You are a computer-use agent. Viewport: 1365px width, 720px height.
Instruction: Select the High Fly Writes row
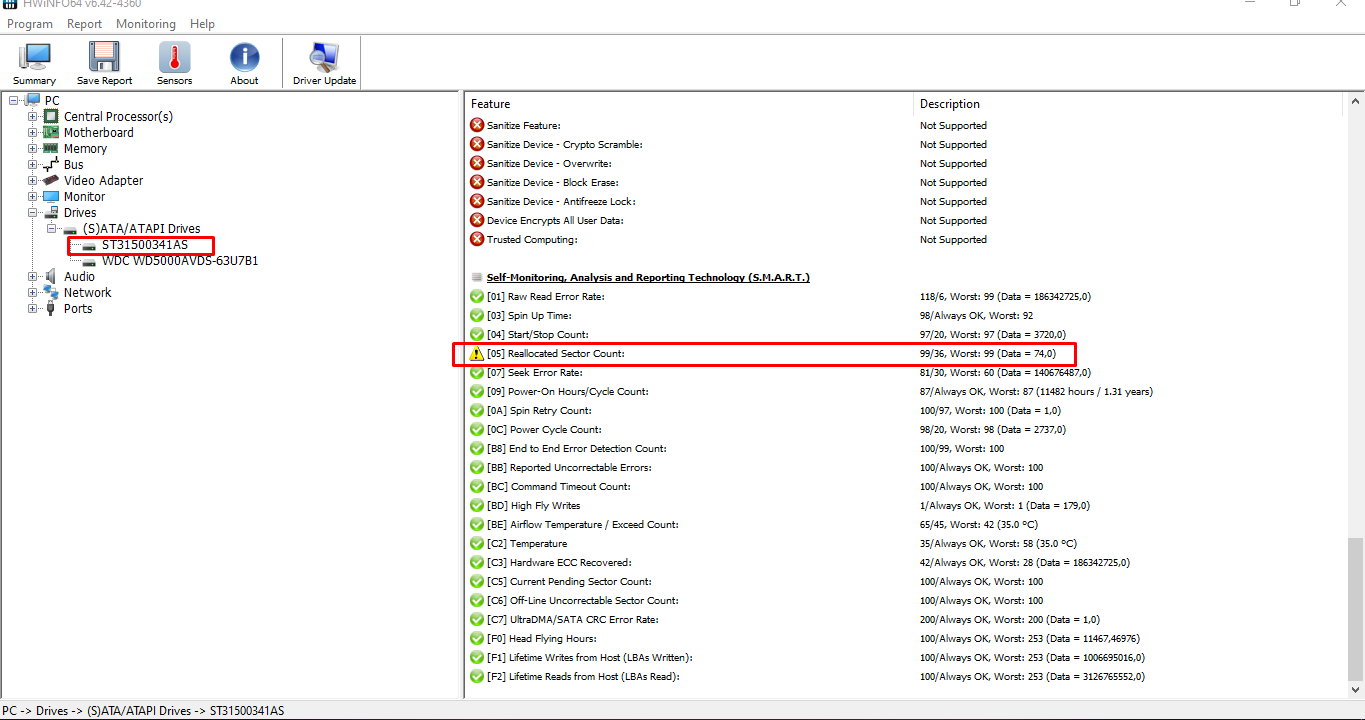[x=905, y=505]
